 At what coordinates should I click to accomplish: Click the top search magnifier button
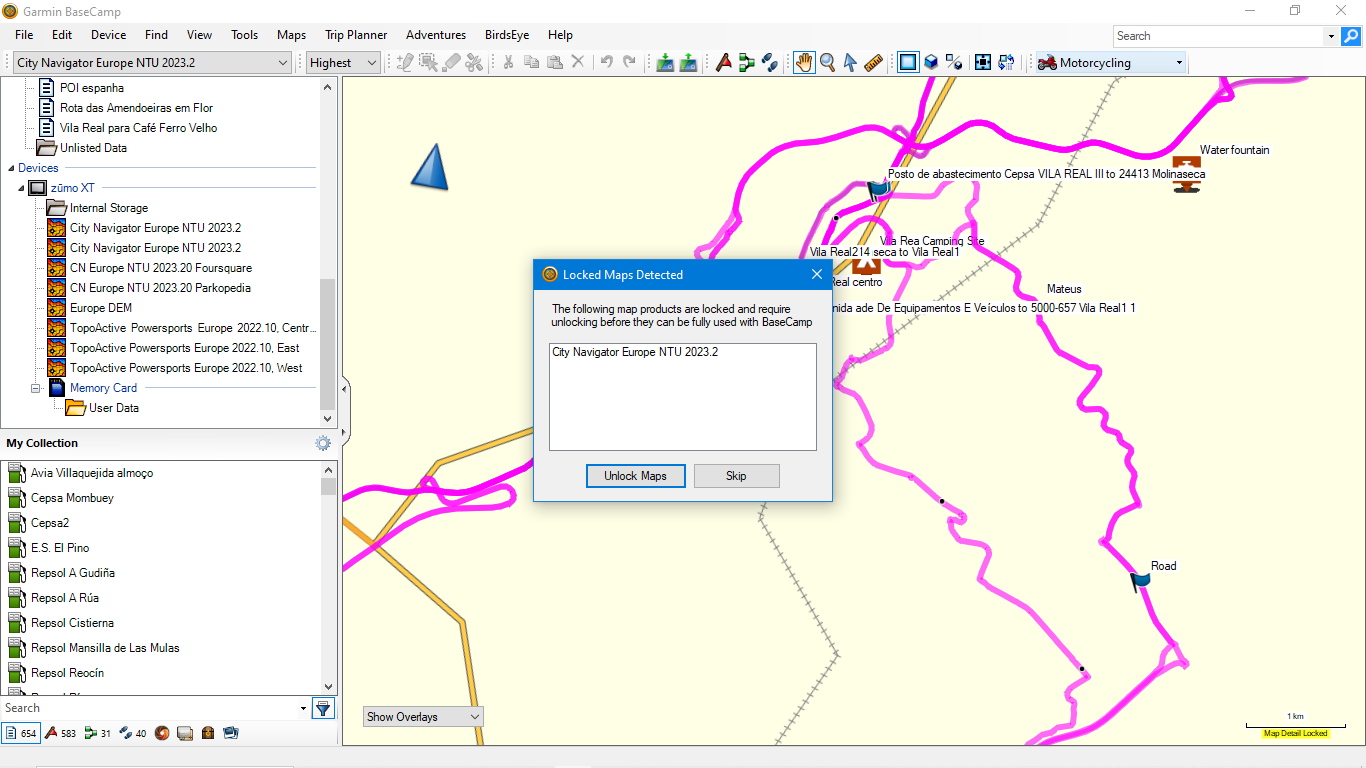[x=1351, y=36]
